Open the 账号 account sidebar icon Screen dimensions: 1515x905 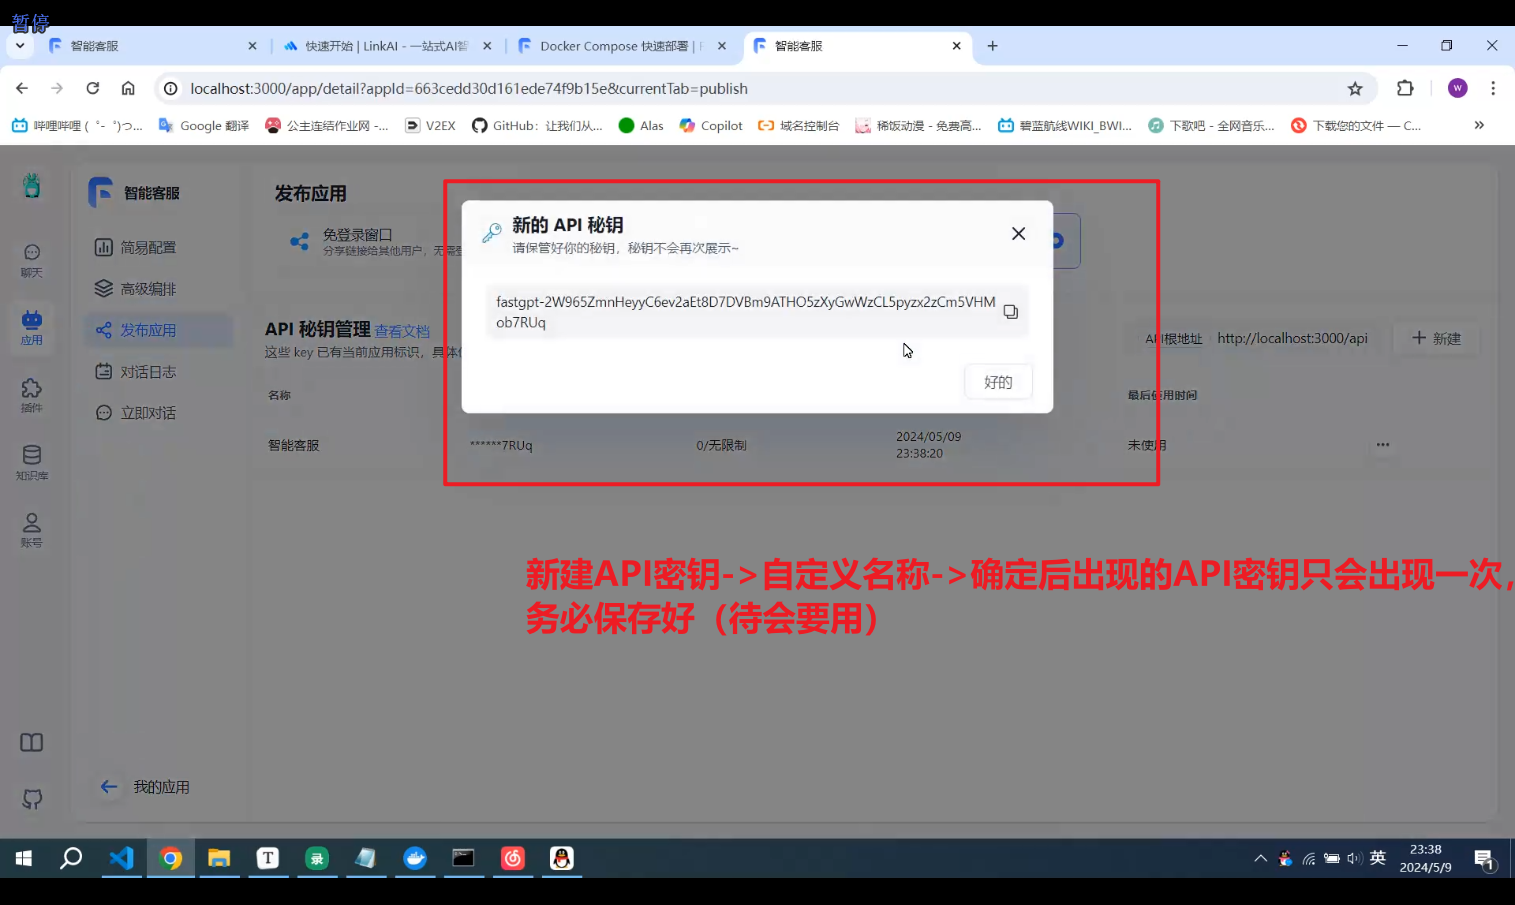32,529
